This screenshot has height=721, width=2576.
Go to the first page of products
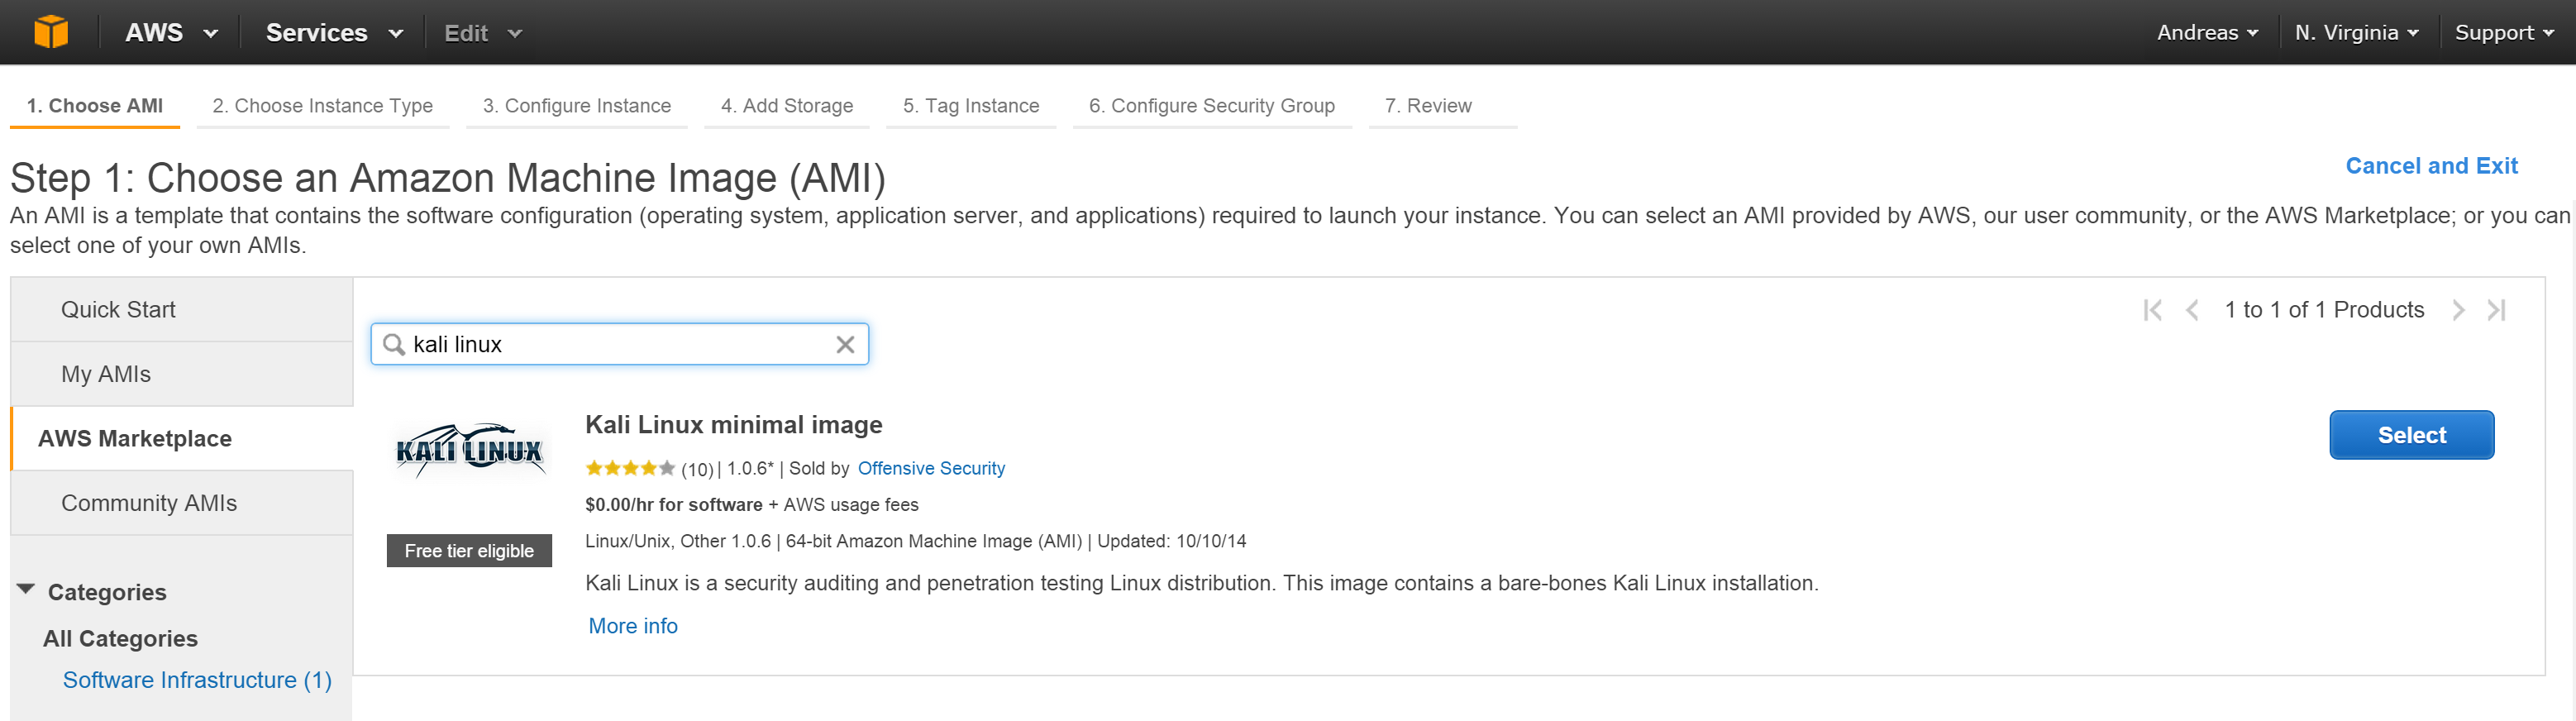tap(2152, 310)
